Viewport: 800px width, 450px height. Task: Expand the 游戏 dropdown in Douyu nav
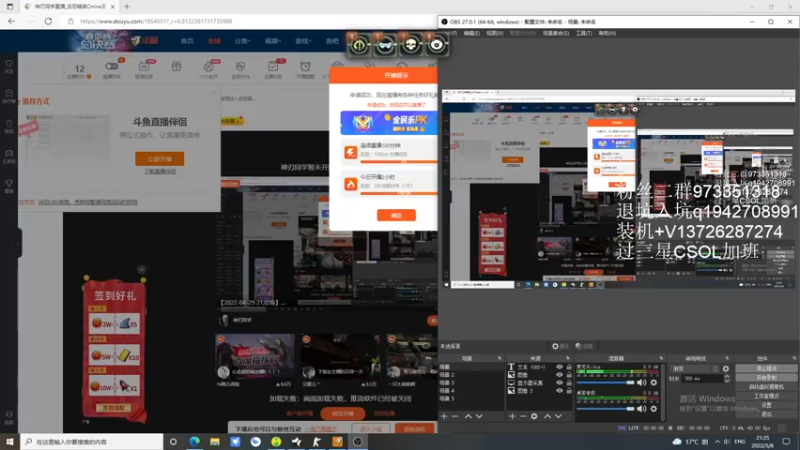[303, 41]
